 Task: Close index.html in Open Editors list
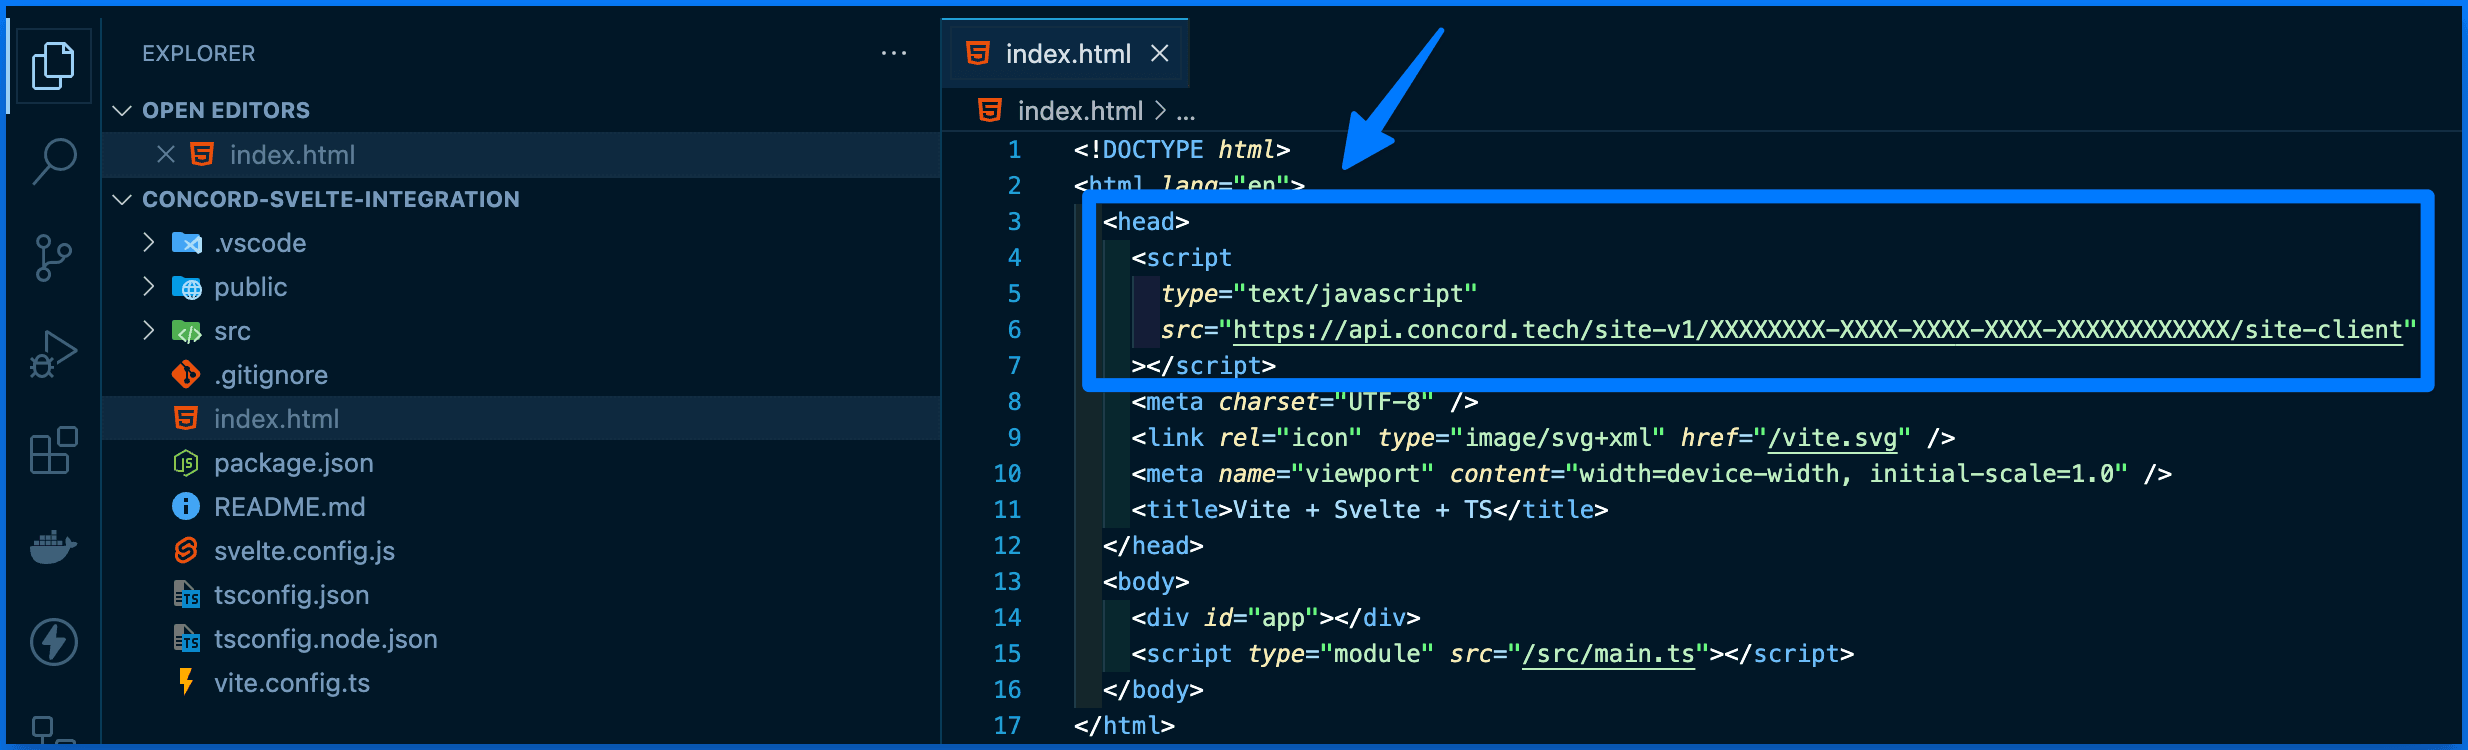[x=166, y=155]
